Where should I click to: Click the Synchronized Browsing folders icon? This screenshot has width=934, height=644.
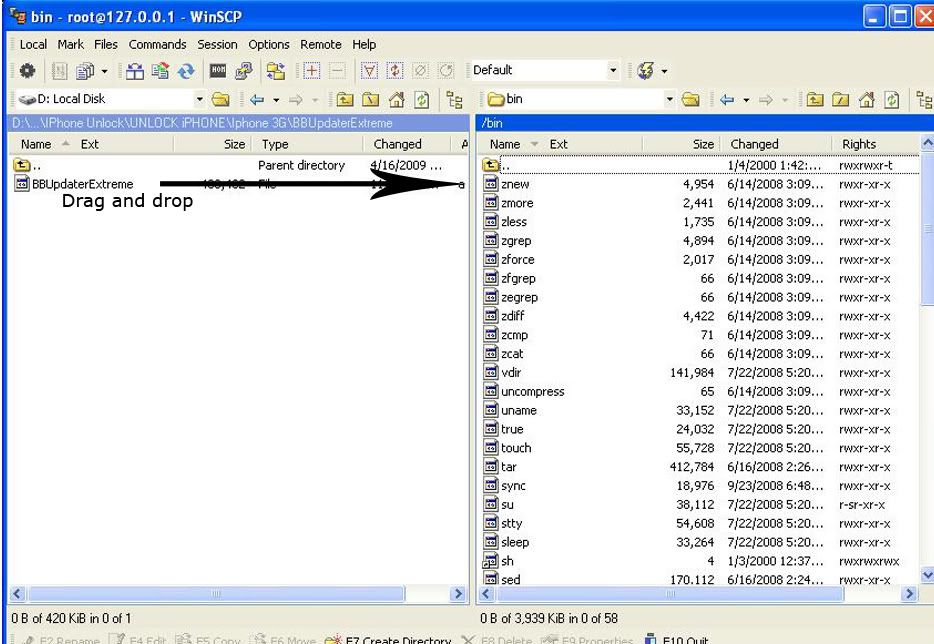(x=275, y=71)
